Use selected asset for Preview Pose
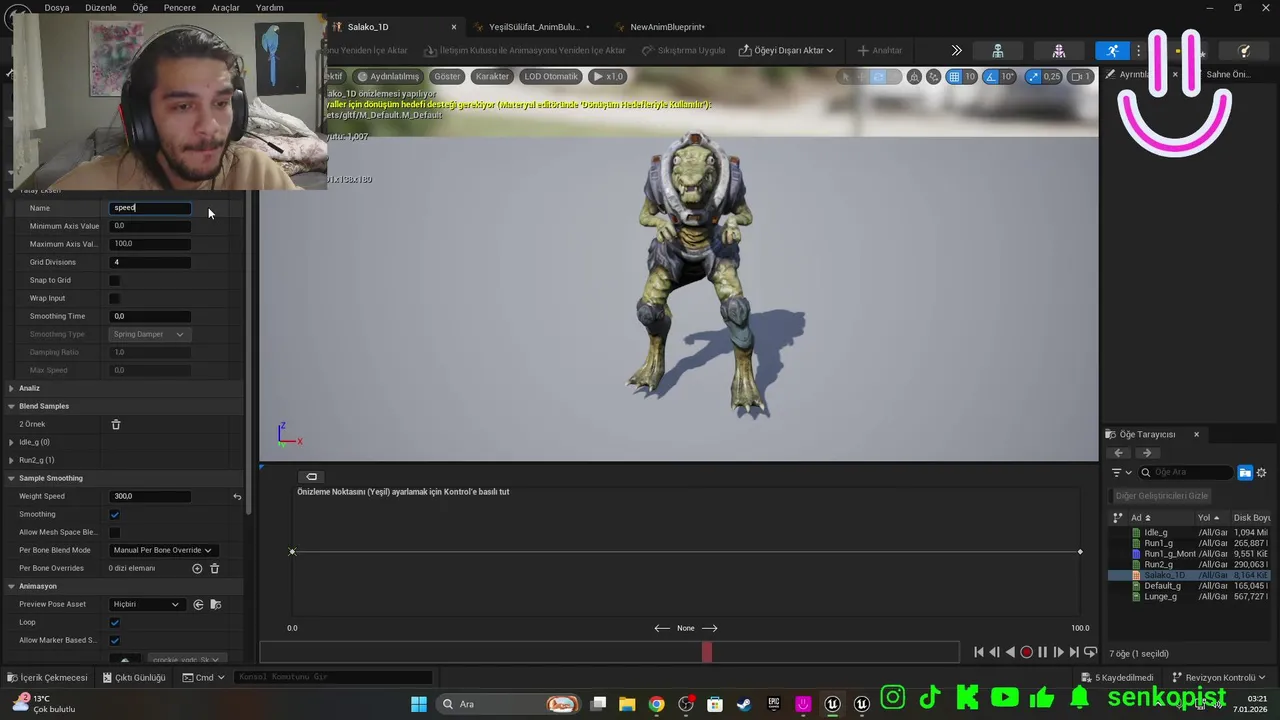 (198, 604)
